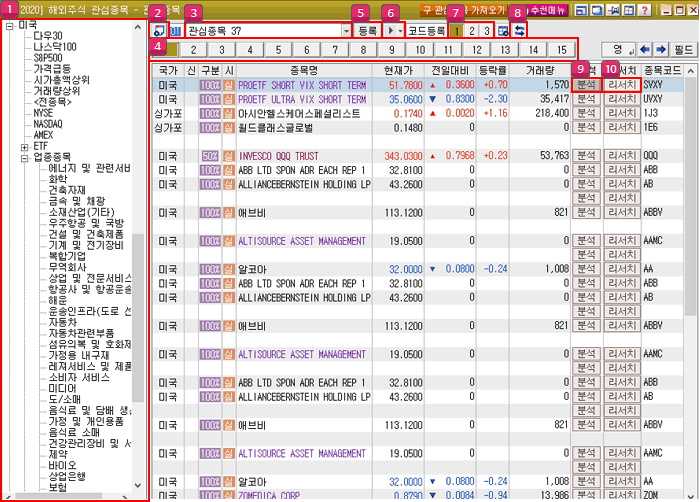
Task: Sort by the 현재가 column header
Action: click(x=398, y=71)
